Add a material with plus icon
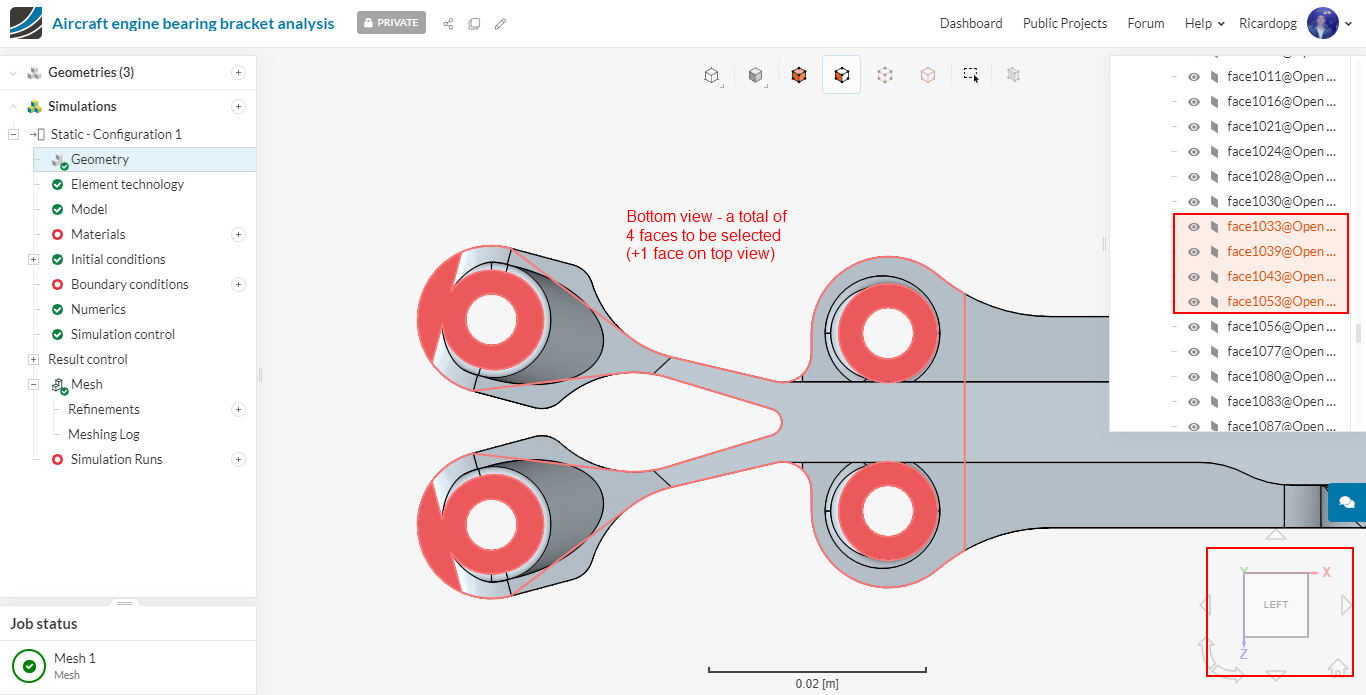This screenshot has height=695, width=1366. click(x=238, y=234)
